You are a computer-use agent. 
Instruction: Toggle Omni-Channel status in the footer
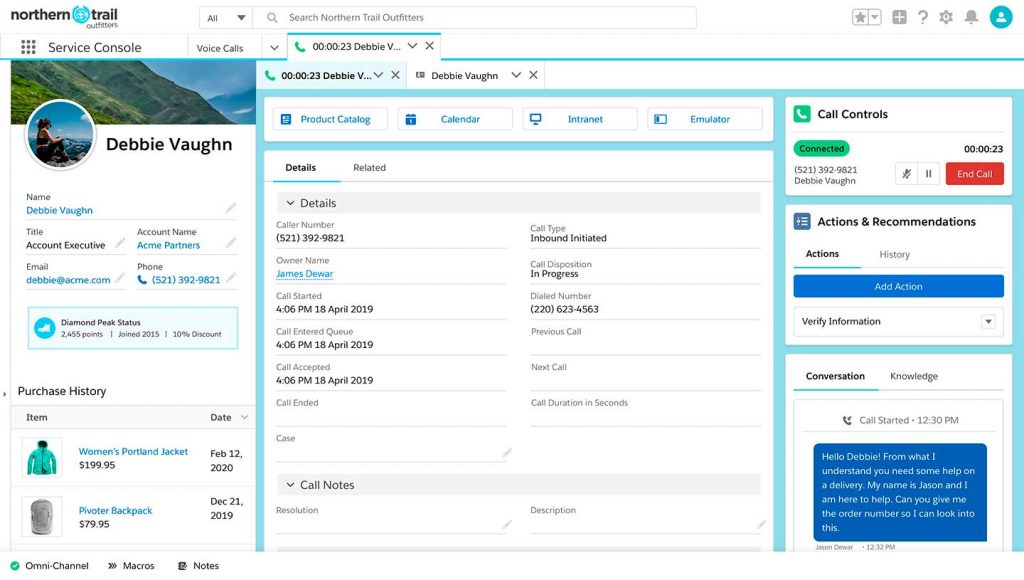click(48, 565)
